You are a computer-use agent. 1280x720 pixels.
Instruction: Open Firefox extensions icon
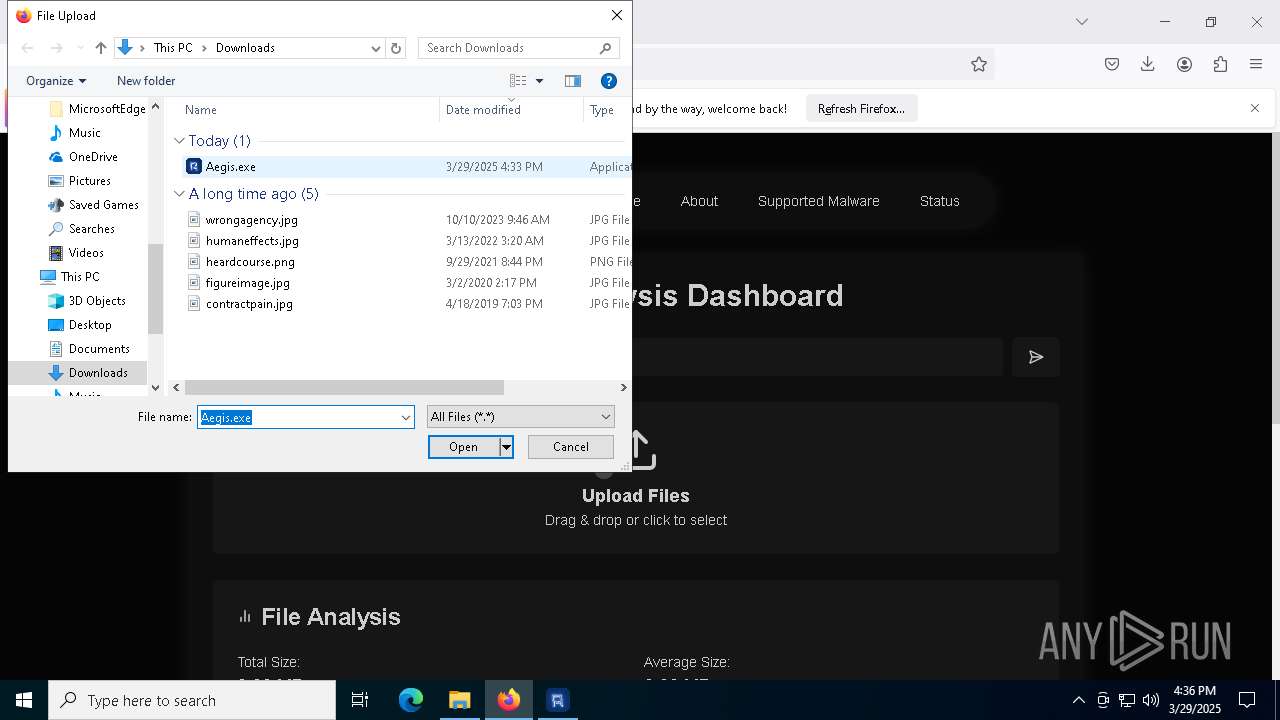(1220, 64)
